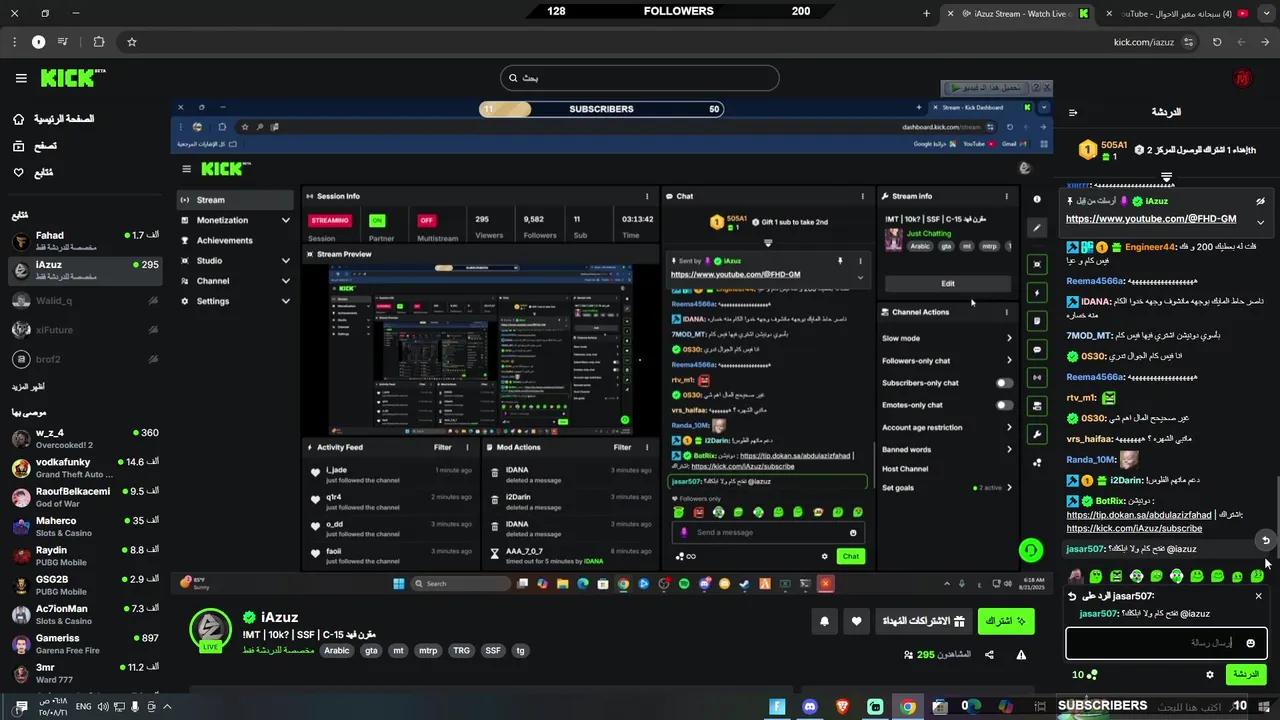Viewport: 1280px width, 720px height.
Task: Reload the page from browser toolbar
Action: [x=1217, y=42]
